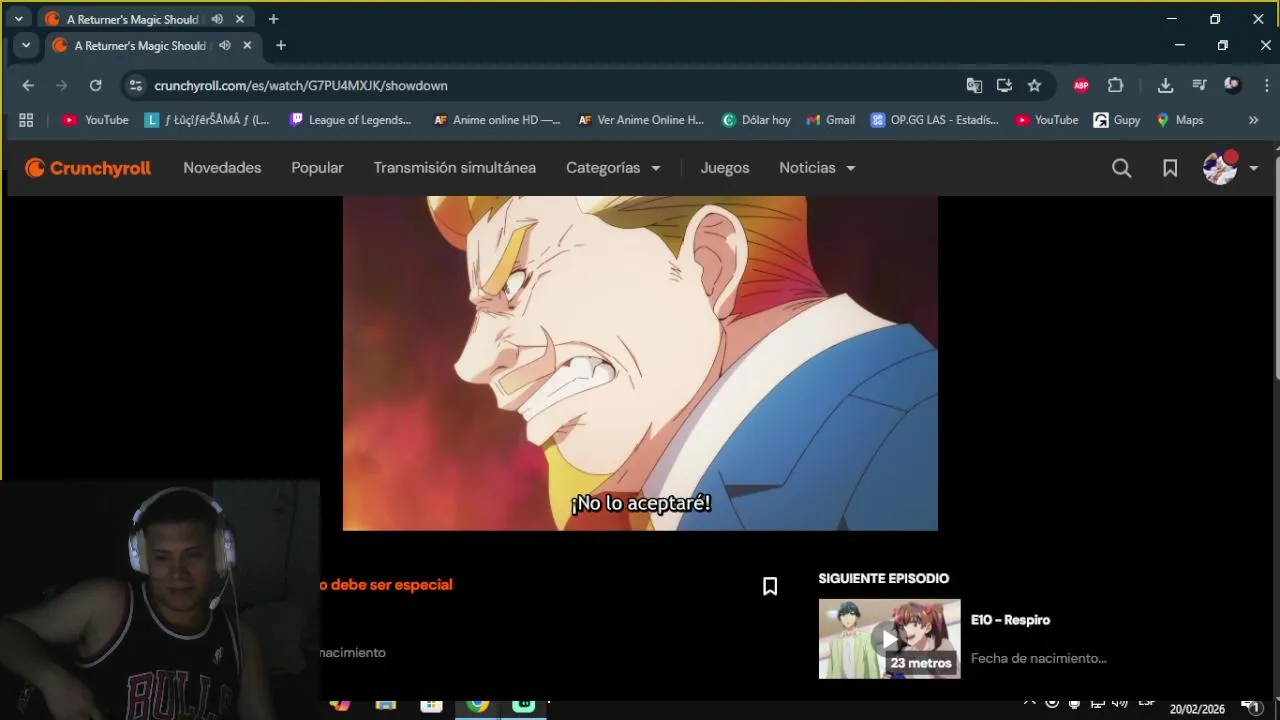Click the anime video player
The width and height of the screenshot is (1280, 720).
[640, 363]
